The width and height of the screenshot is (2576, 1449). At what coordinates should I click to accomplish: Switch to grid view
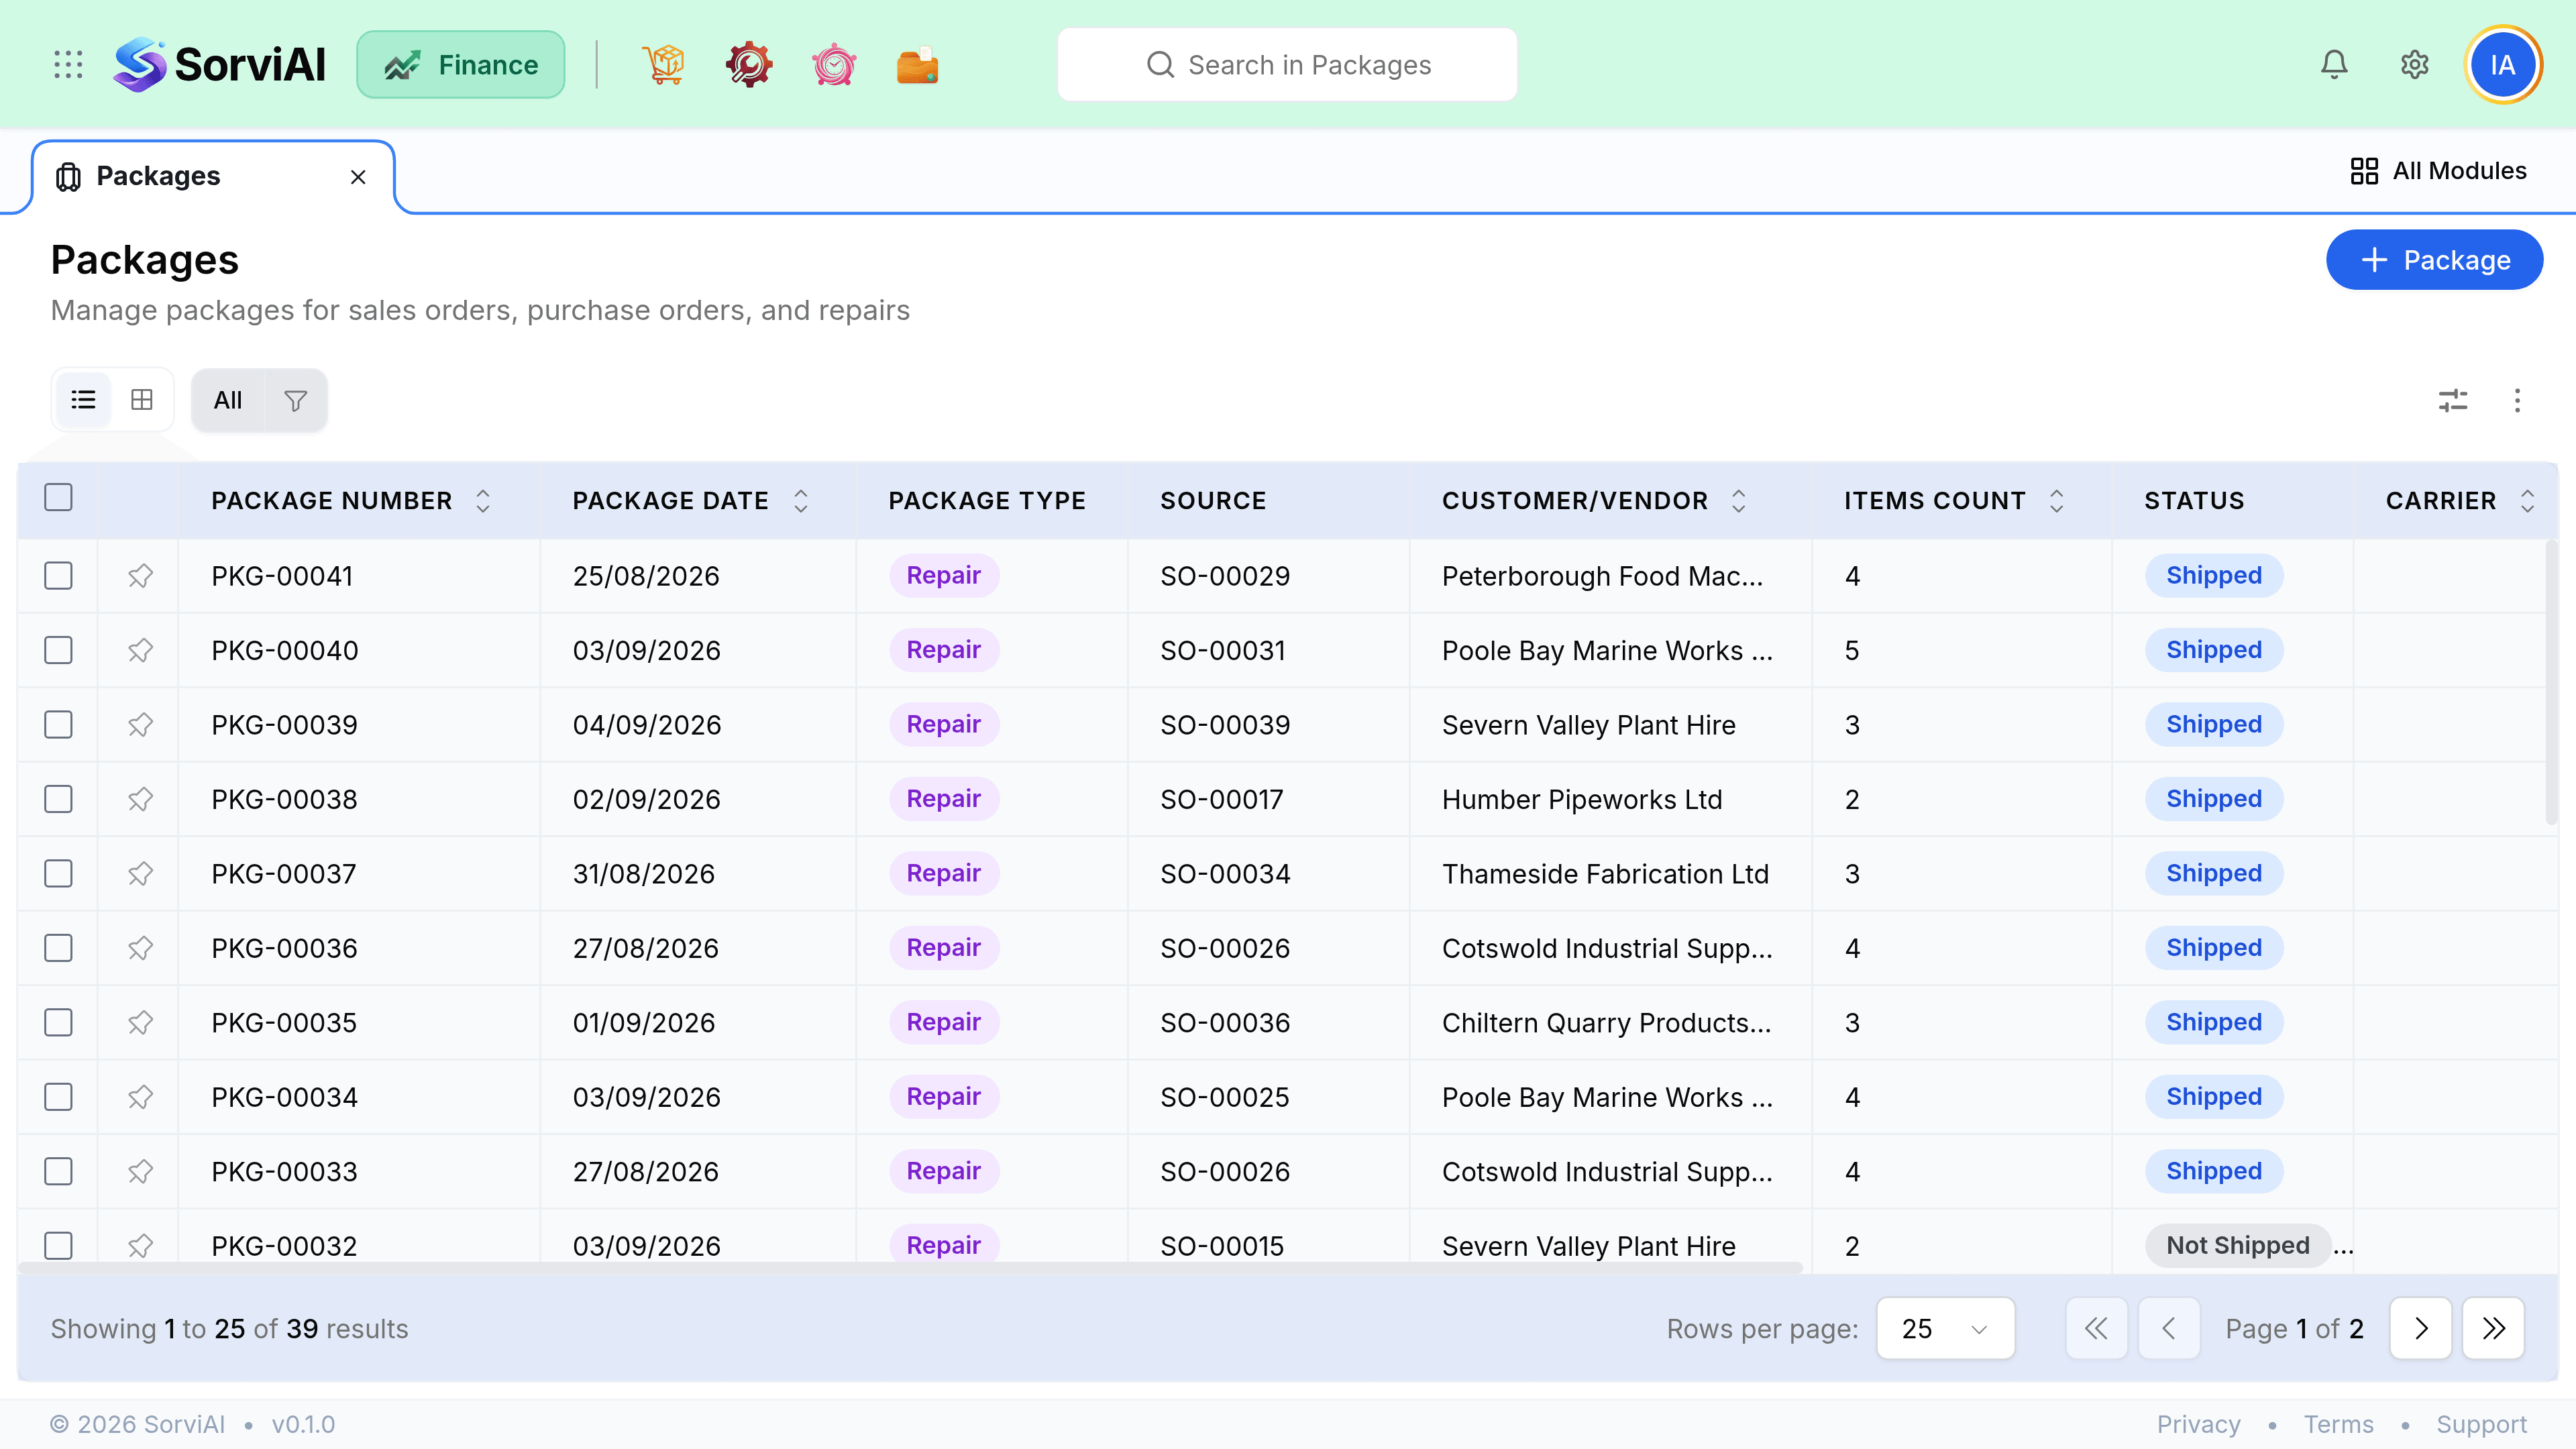(142, 400)
